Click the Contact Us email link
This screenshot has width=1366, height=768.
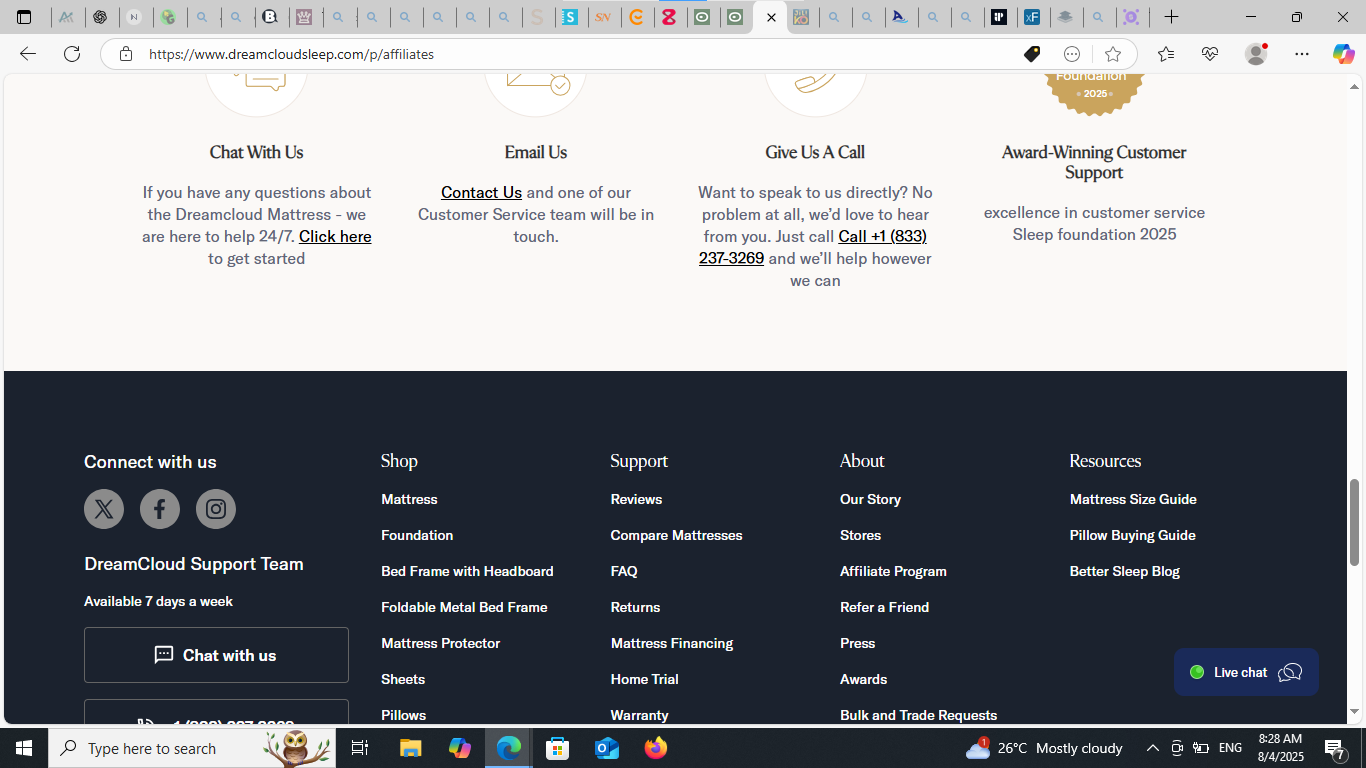481,192
